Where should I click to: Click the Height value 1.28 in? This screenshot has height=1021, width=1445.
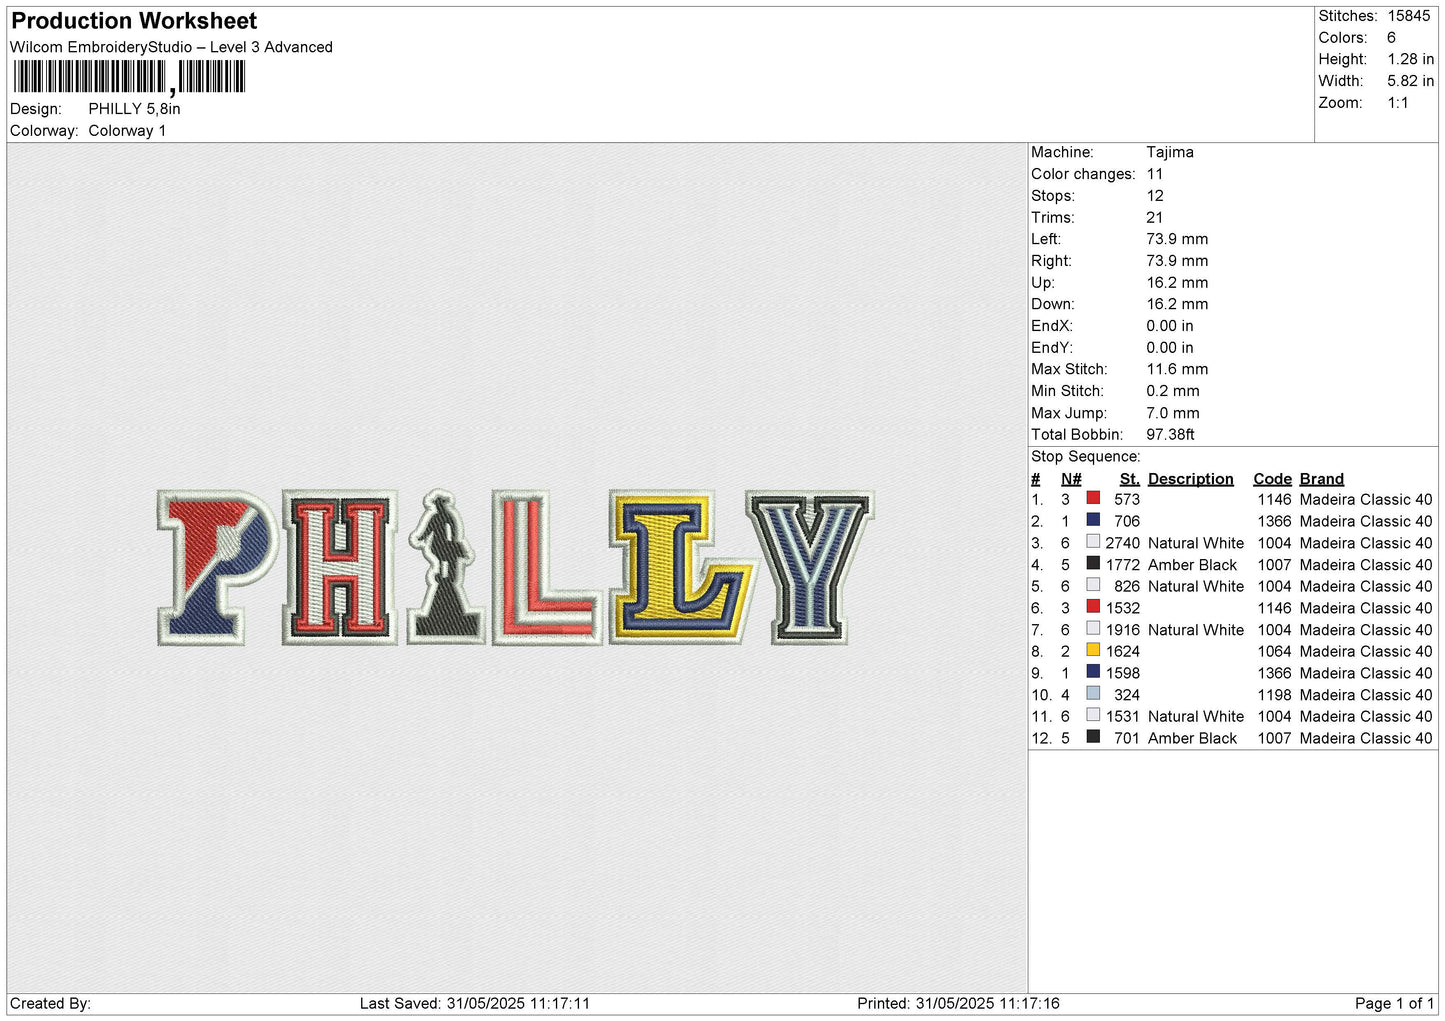pyautogui.click(x=1410, y=60)
